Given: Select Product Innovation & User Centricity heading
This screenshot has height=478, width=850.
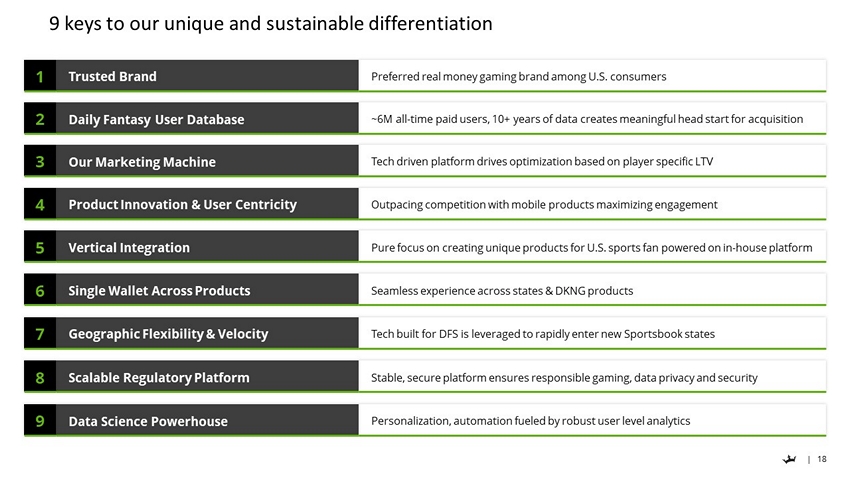Looking at the screenshot, I should pyautogui.click(x=182, y=205).
